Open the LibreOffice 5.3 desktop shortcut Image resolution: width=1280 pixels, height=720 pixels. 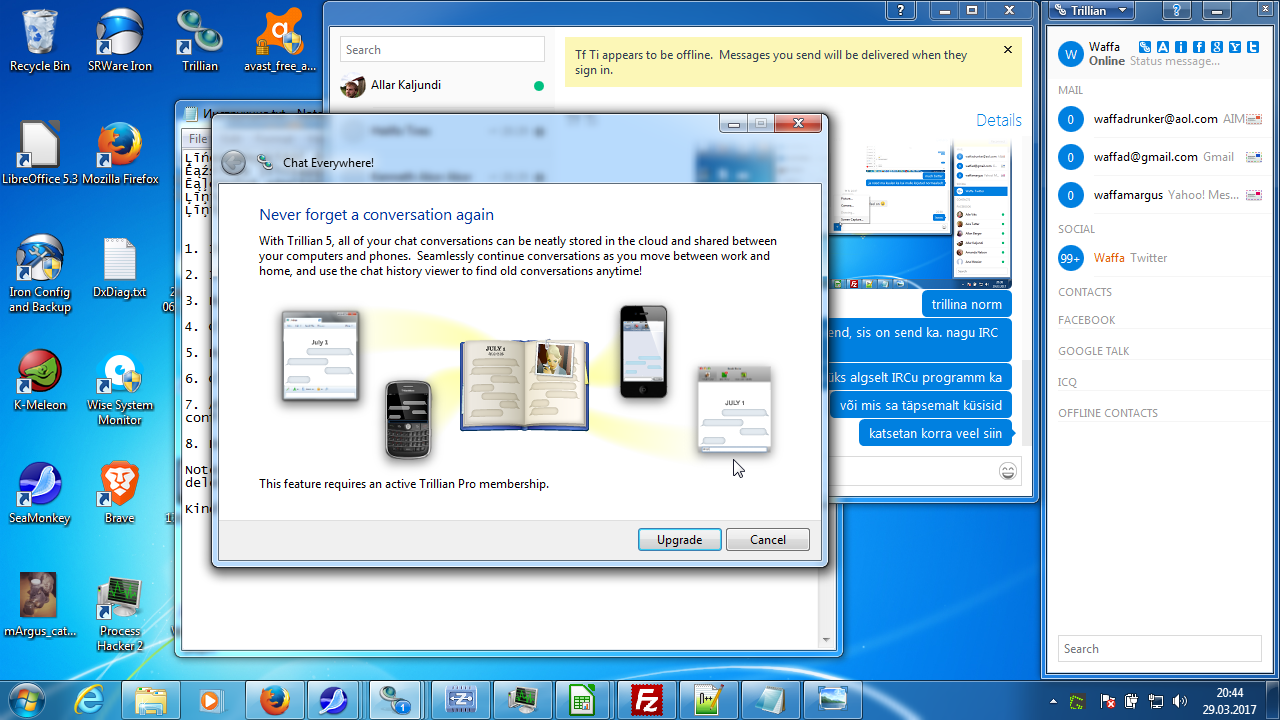[40, 153]
